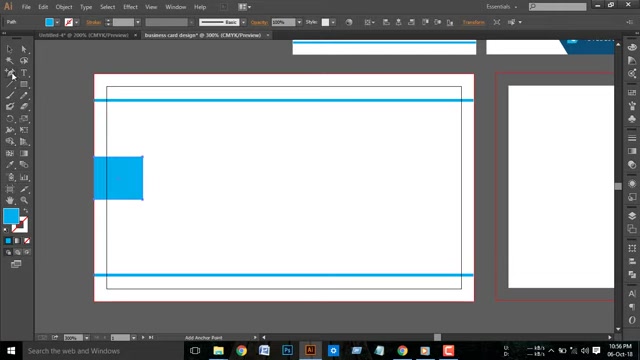Click the Stroke link in control bar
The image size is (640, 360).
click(x=93, y=22)
